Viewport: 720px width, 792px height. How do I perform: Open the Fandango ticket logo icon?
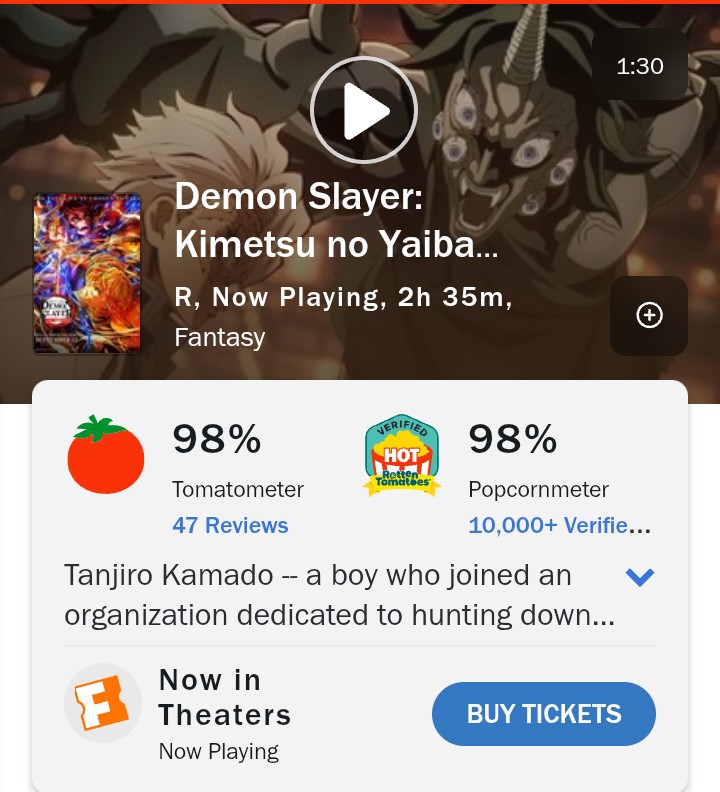[x=103, y=703]
